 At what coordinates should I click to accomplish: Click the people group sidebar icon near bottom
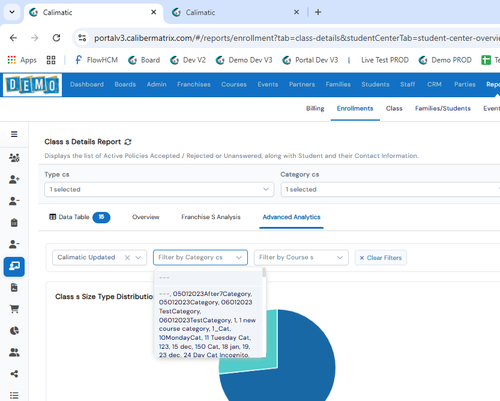click(x=14, y=352)
